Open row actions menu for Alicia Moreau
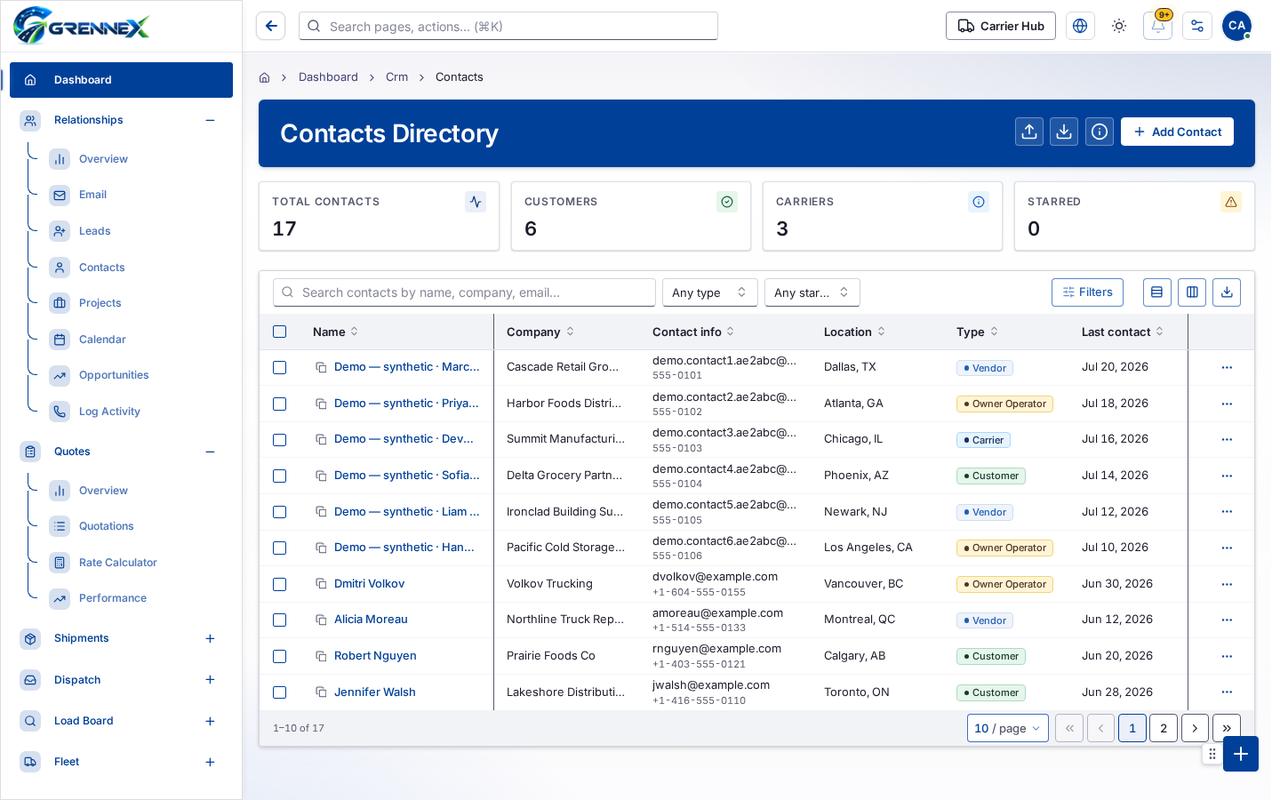This screenshot has height=800, width=1280. coord(1227,620)
